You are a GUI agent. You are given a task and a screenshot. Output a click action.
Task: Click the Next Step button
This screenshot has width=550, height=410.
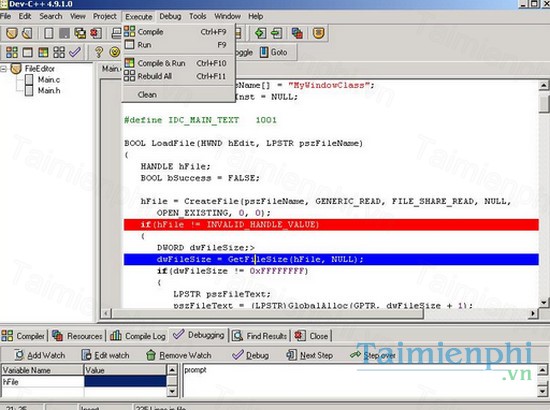coord(310,355)
